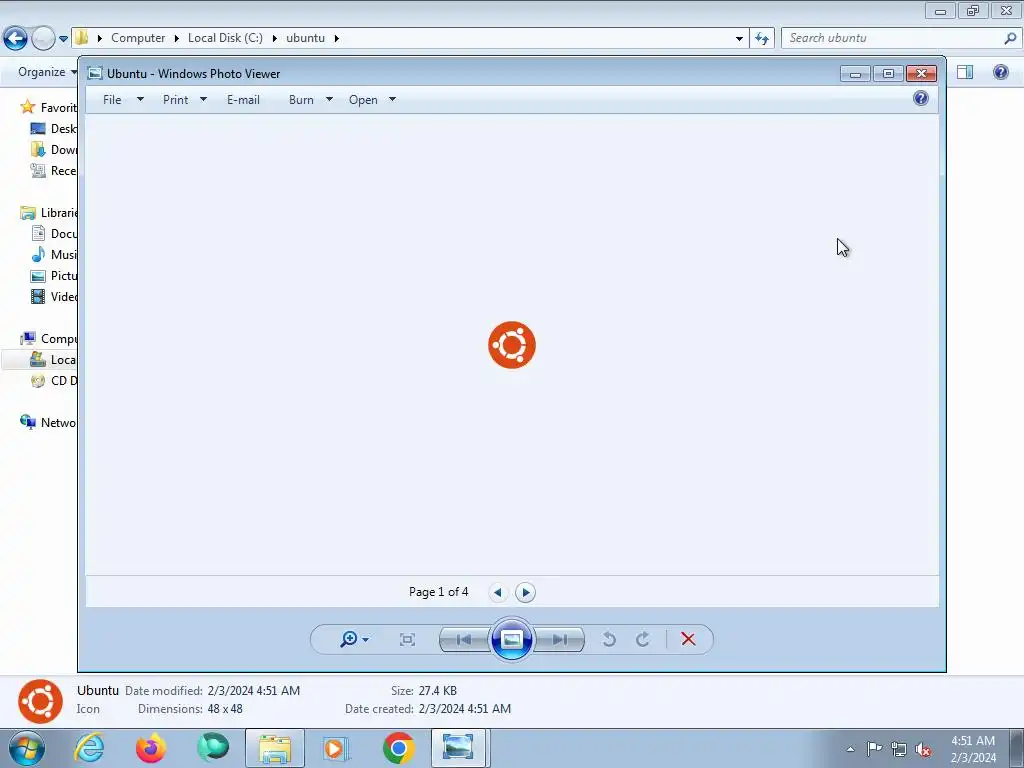The height and width of the screenshot is (768, 1024).
Task: Delete the image with red X
Action: point(688,639)
